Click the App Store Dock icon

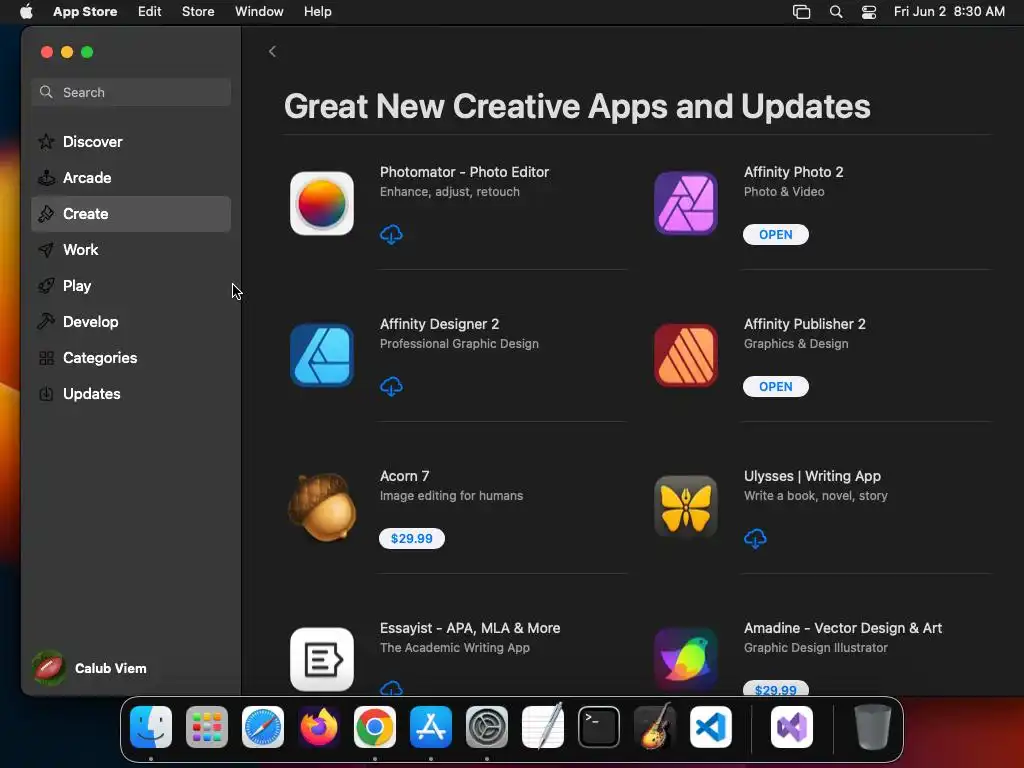coord(431,727)
